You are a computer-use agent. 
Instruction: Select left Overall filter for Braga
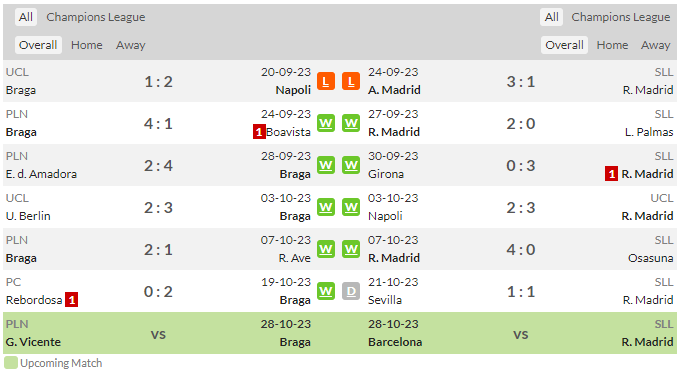[x=38, y=45]
